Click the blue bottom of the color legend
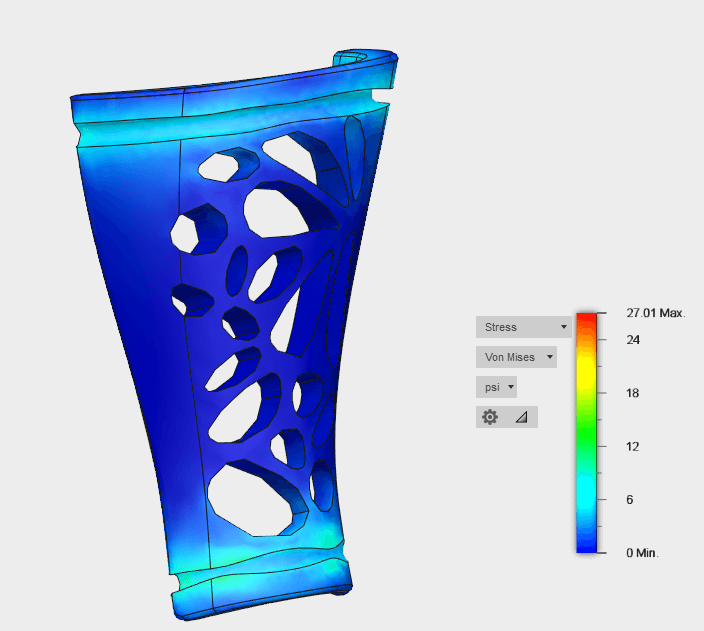The height and width of the screenshot is (631, 704). click(587, 543)
